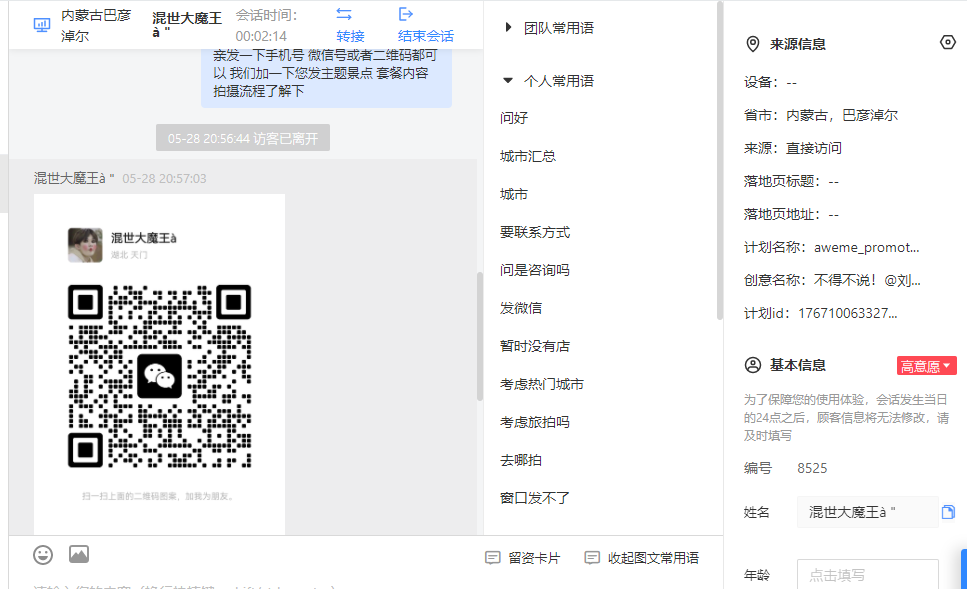Click the 收起图文常用语 icon
The height and width of the screenshot is (589, 967).
[592, 558]
